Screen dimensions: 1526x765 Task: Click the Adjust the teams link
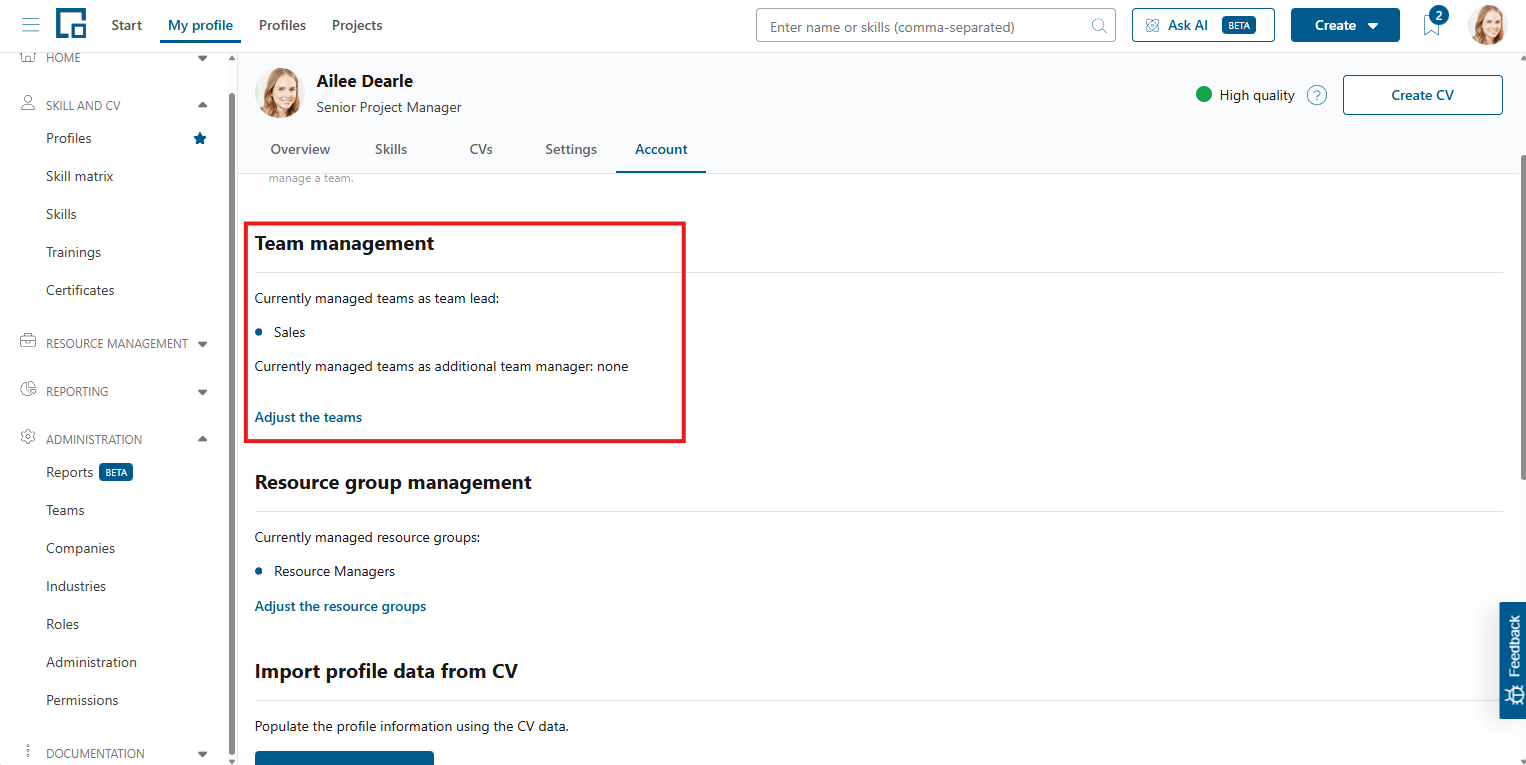click(308, 417)
